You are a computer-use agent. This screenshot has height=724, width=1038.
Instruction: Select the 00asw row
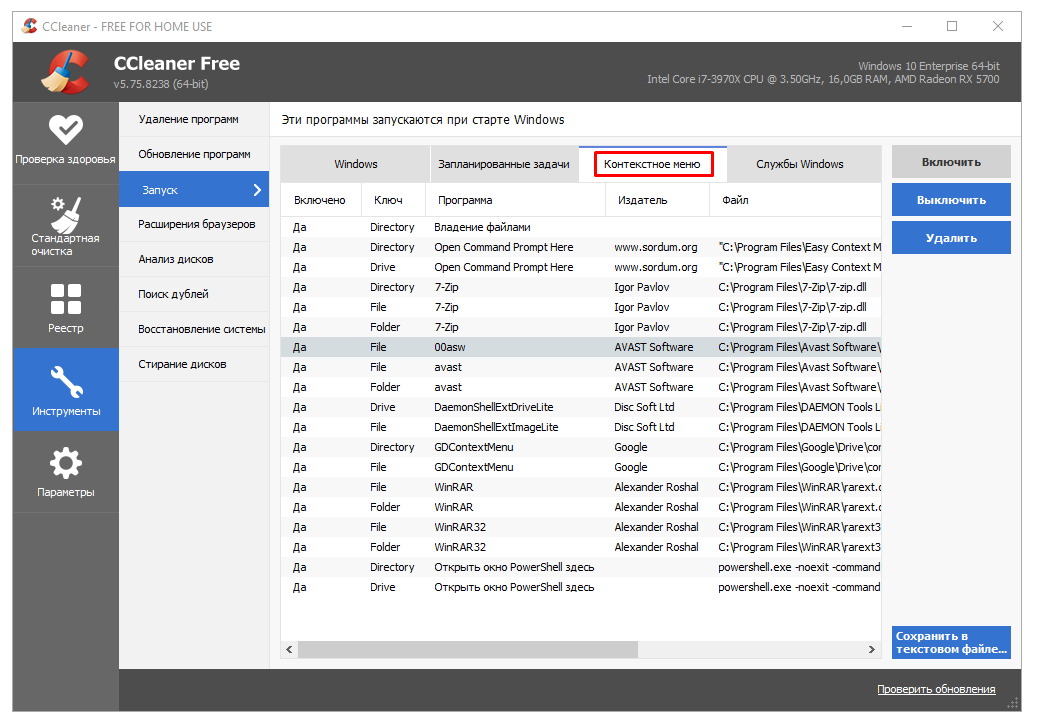tap(581, 347)
